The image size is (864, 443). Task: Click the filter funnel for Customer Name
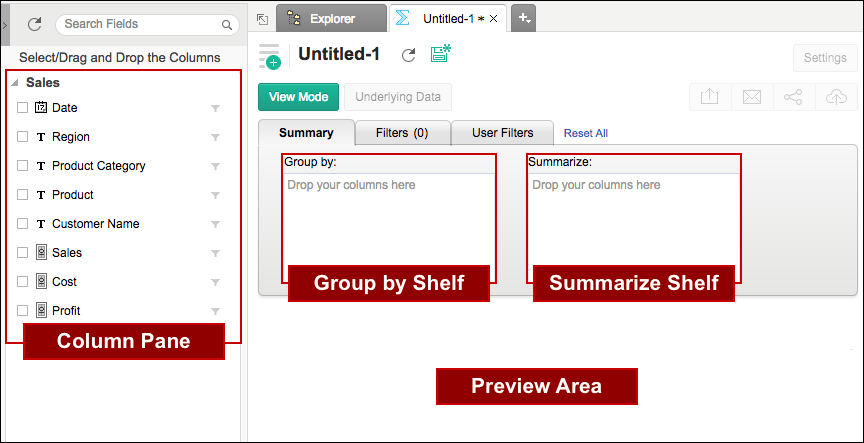click(x=215, y=224)
